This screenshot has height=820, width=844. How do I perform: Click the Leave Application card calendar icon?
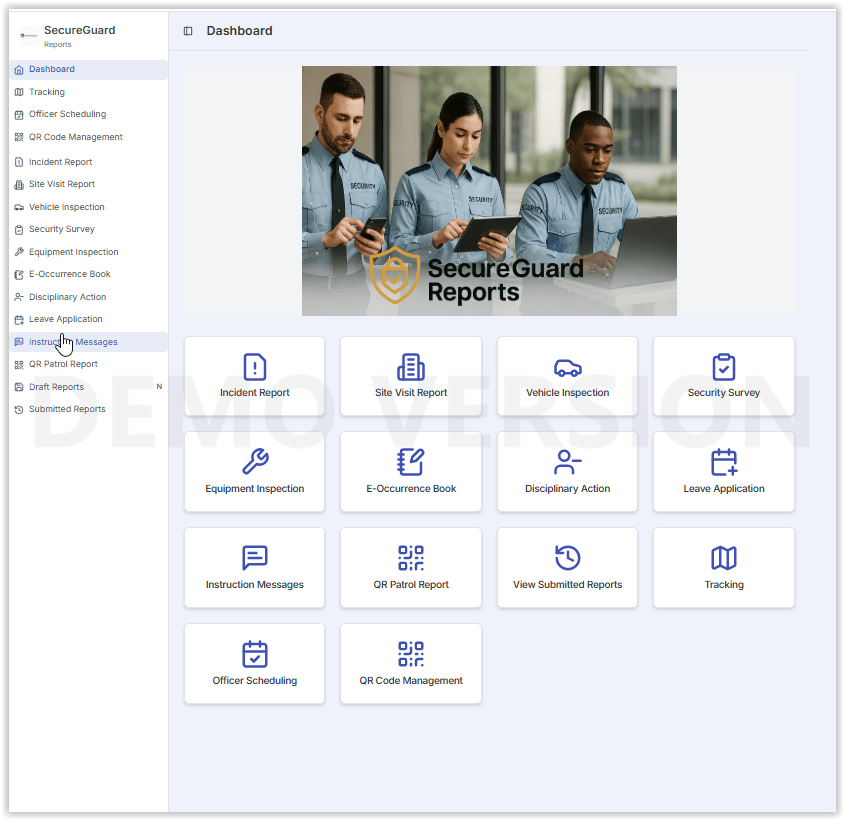coord(724,462)
